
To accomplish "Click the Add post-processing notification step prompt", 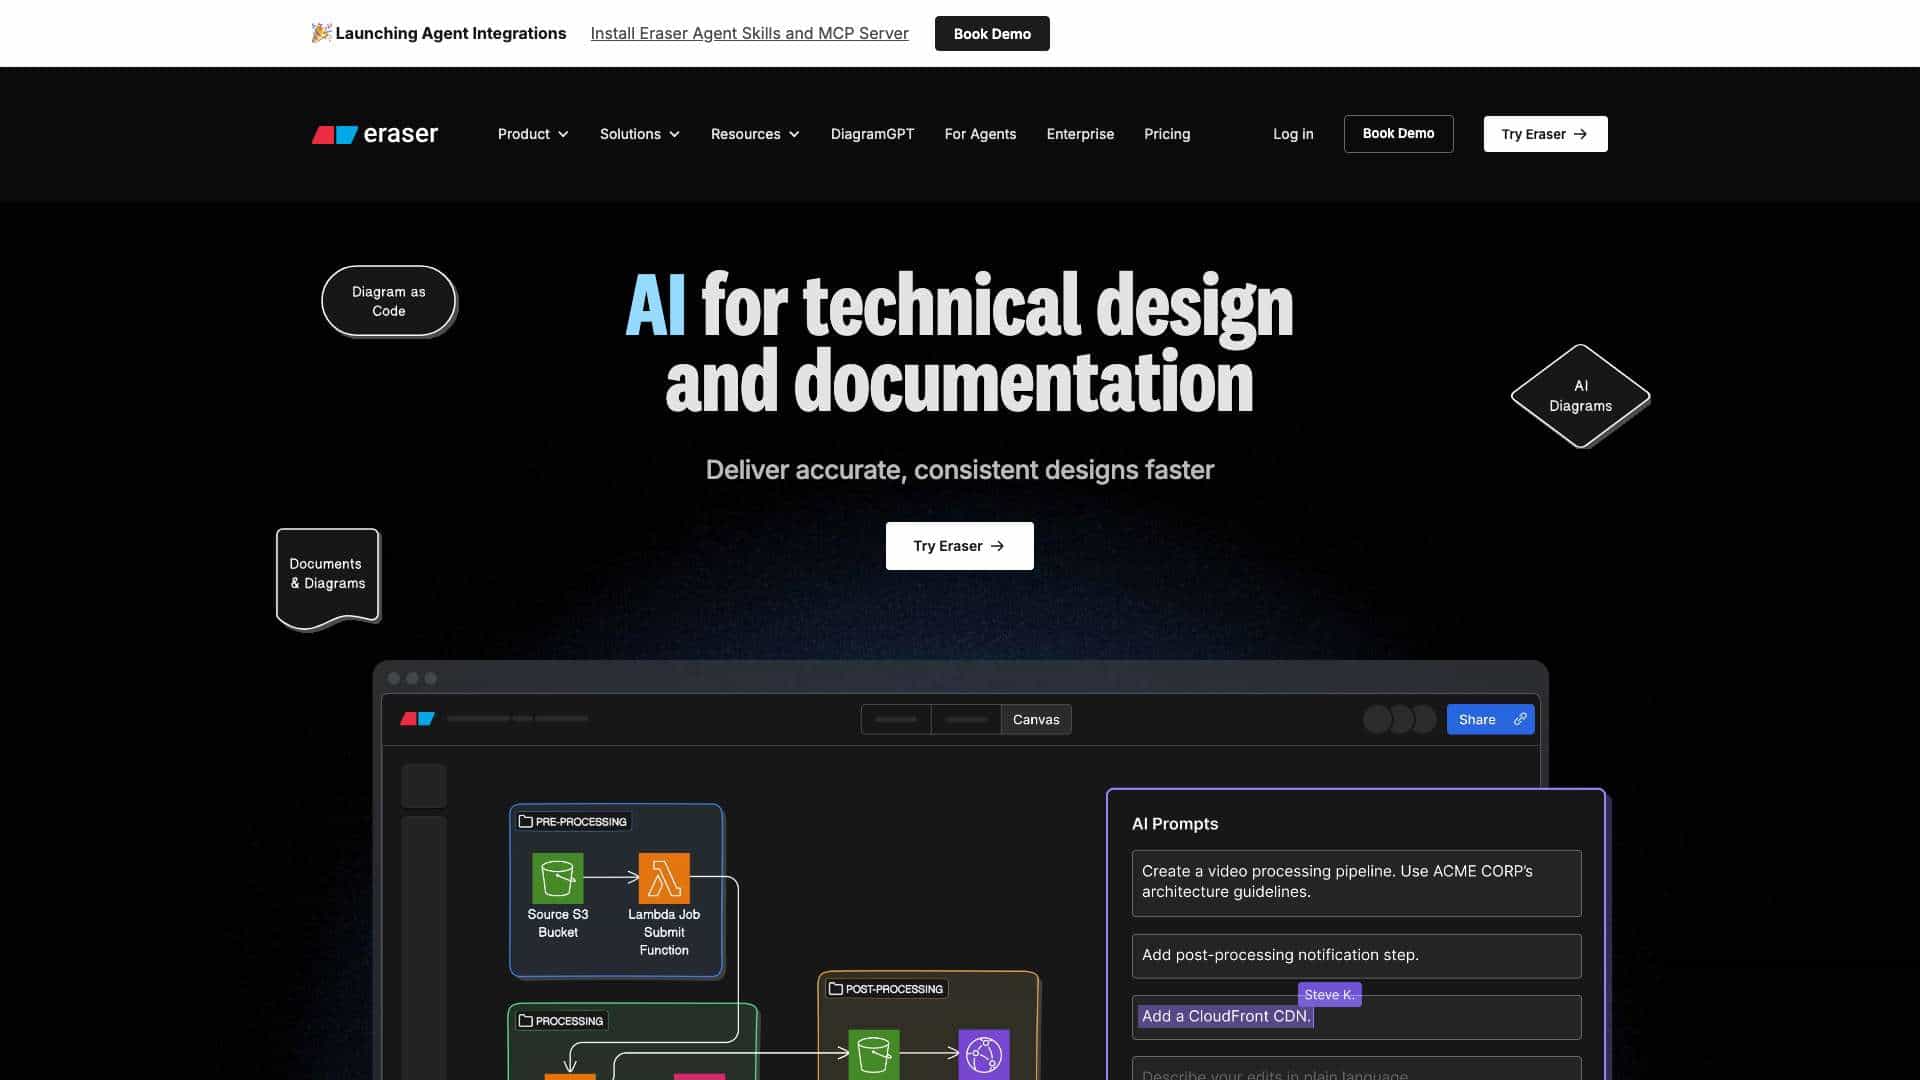I will pos(1356,956).
